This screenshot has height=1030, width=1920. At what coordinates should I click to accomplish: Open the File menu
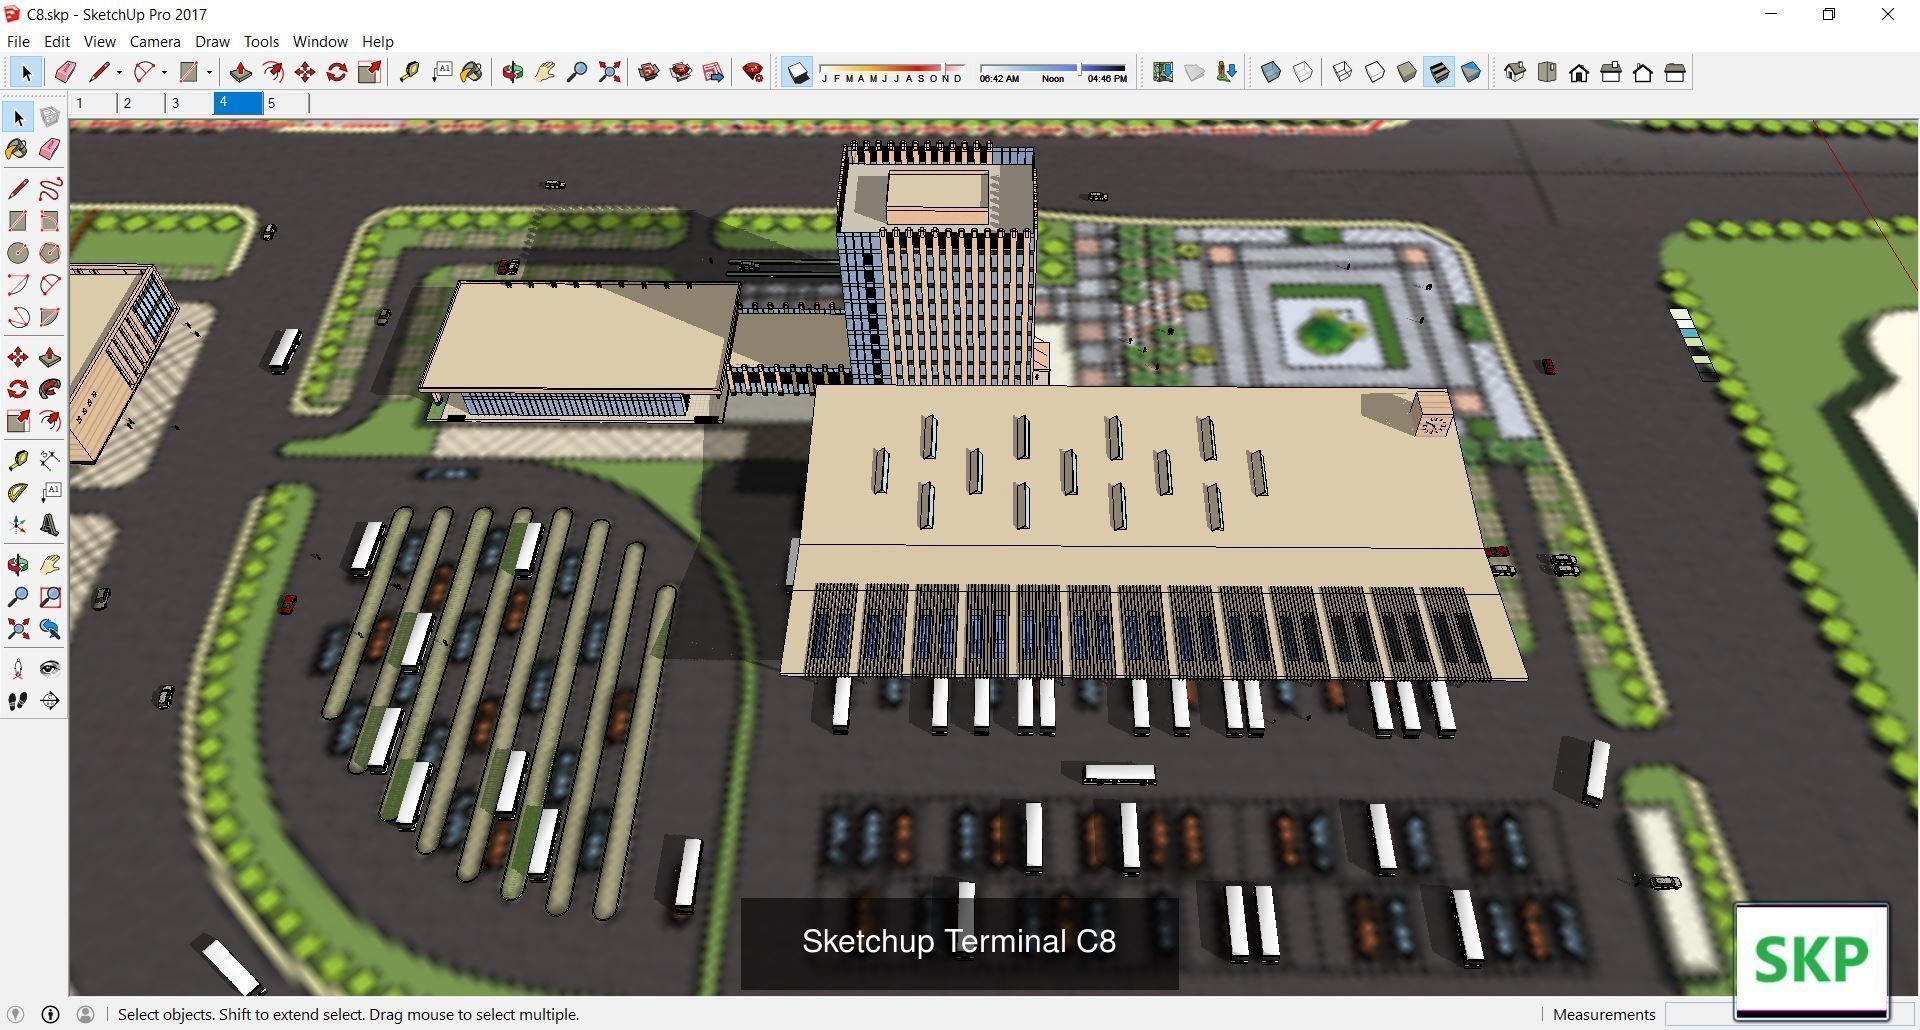tap(18, 41)
